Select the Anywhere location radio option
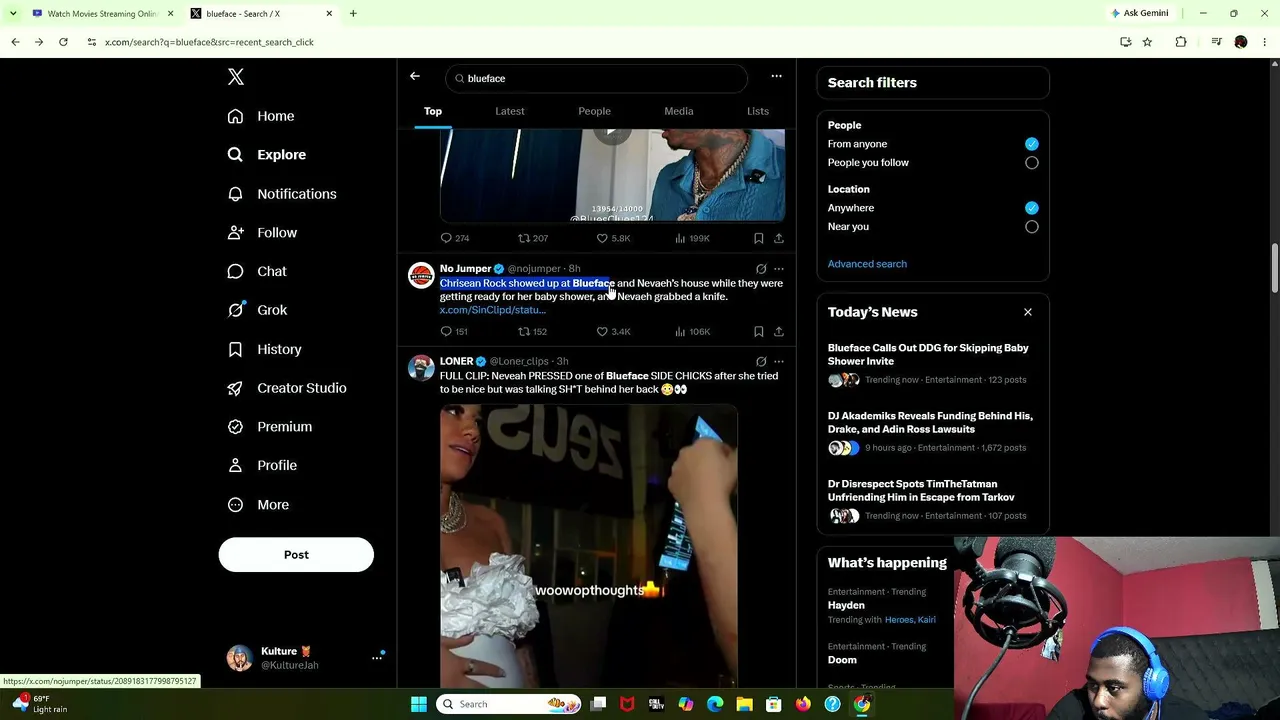This screenshot has width=1280, height=720. pos(1032,208)
